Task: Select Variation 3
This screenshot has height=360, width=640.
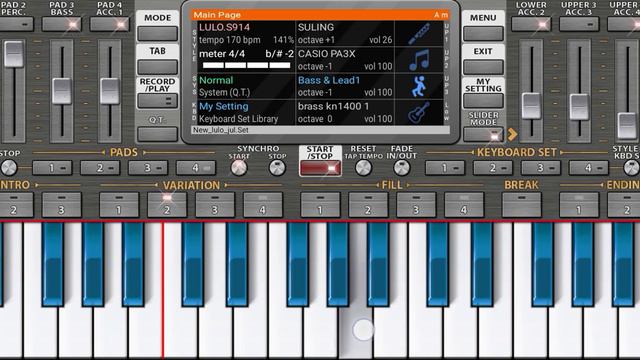Action: [215, 204]
